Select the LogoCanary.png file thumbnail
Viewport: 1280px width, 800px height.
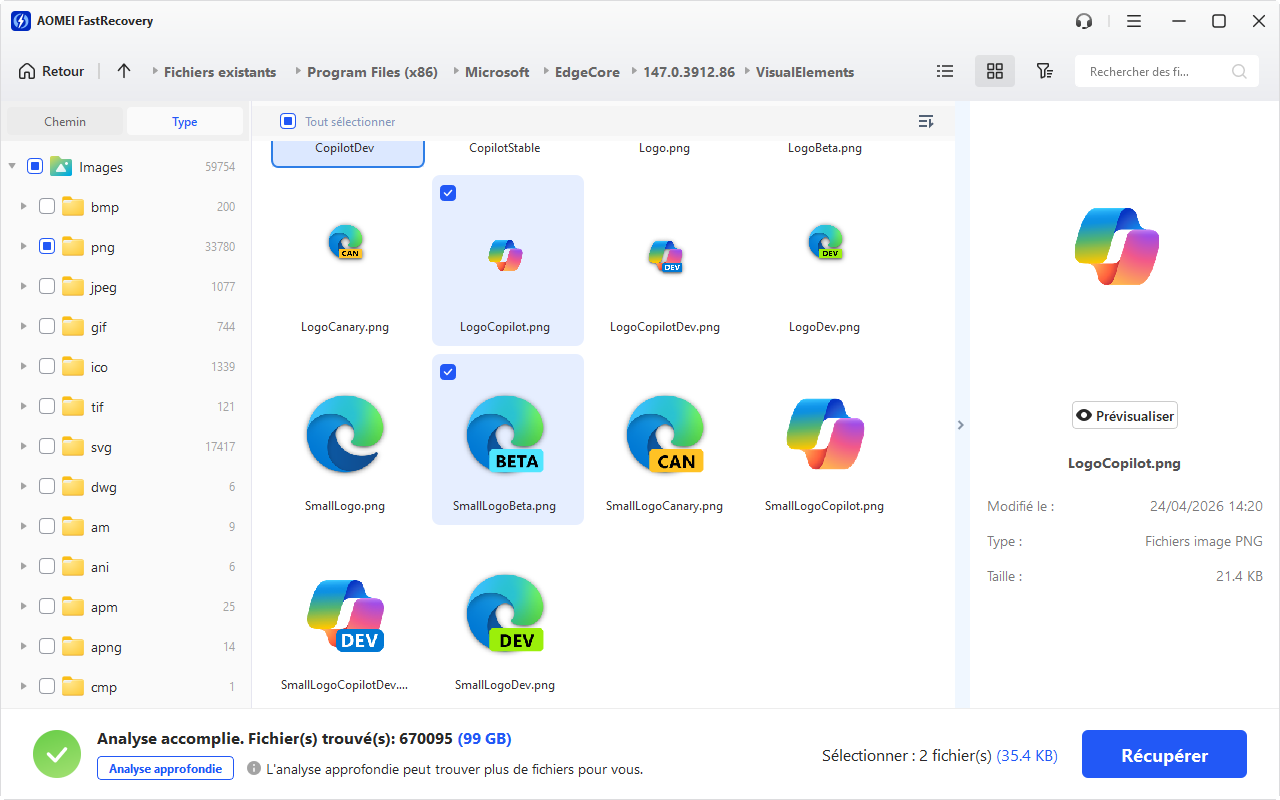tap(345, 243)
